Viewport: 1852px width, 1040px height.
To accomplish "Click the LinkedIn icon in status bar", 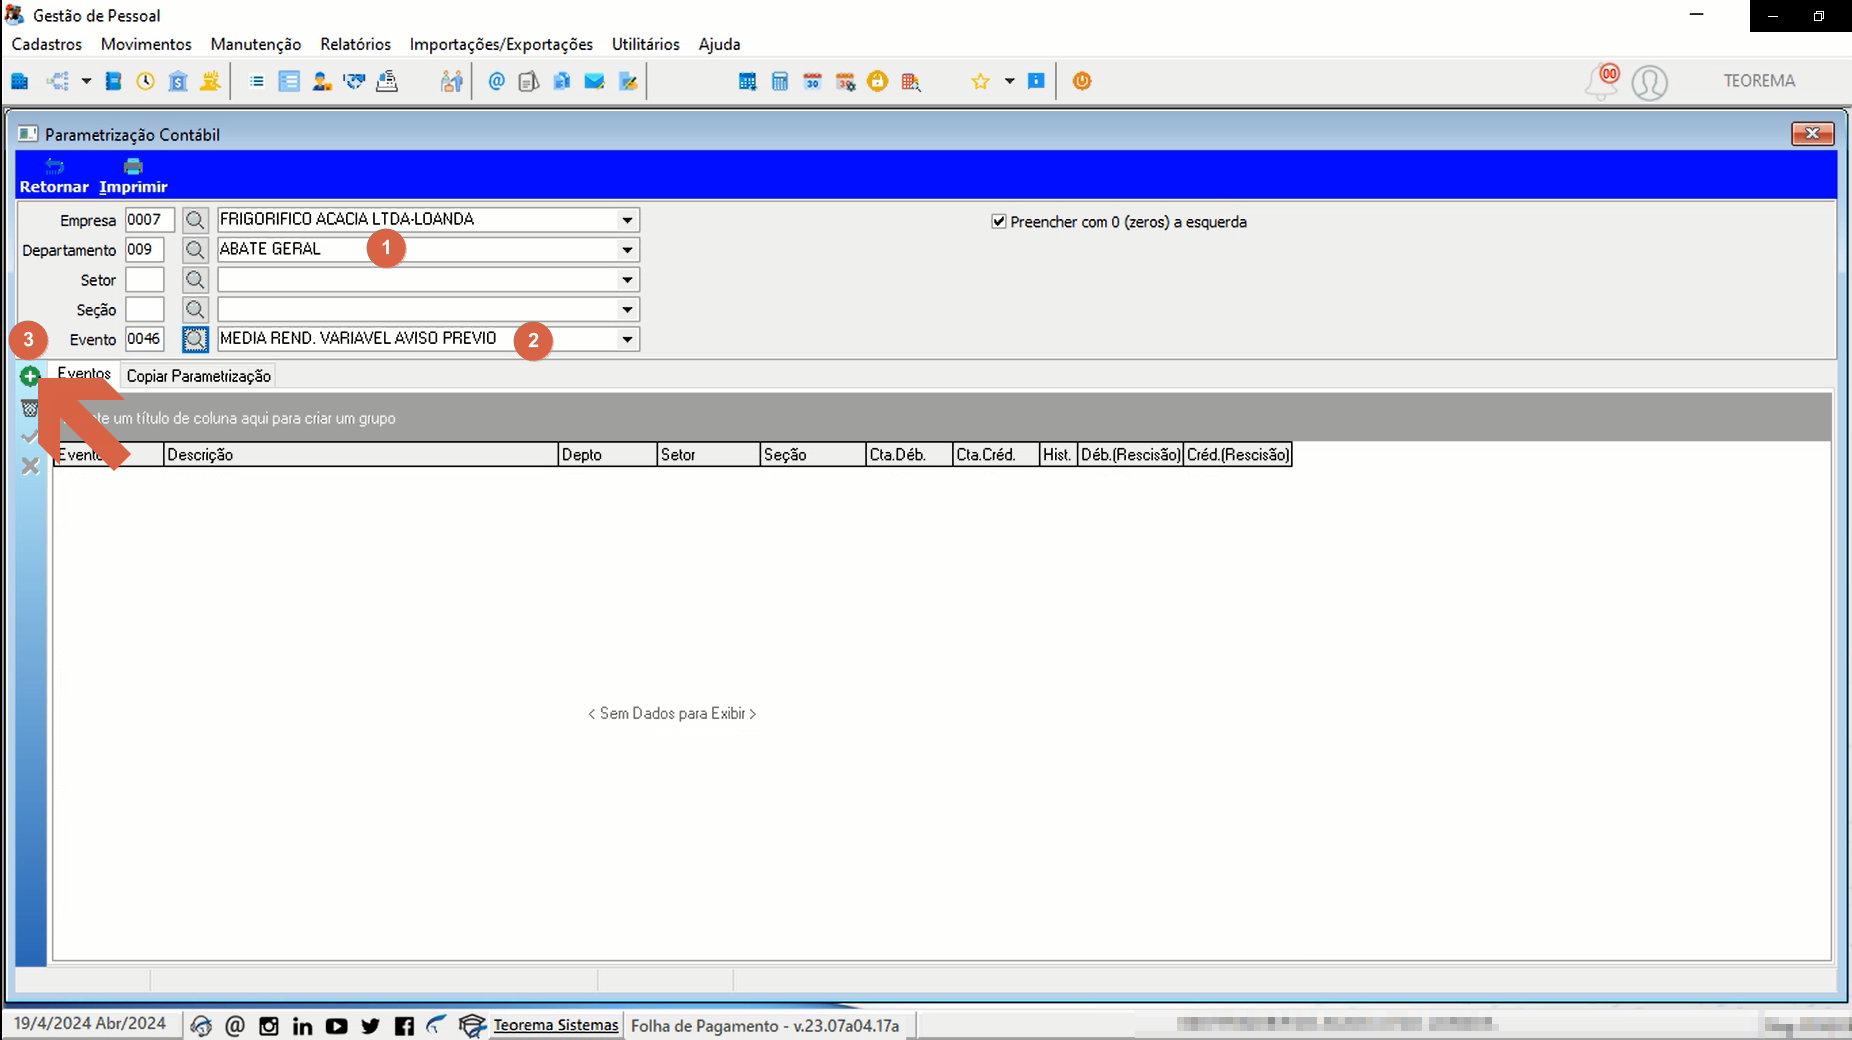I will click(302, 1026).
